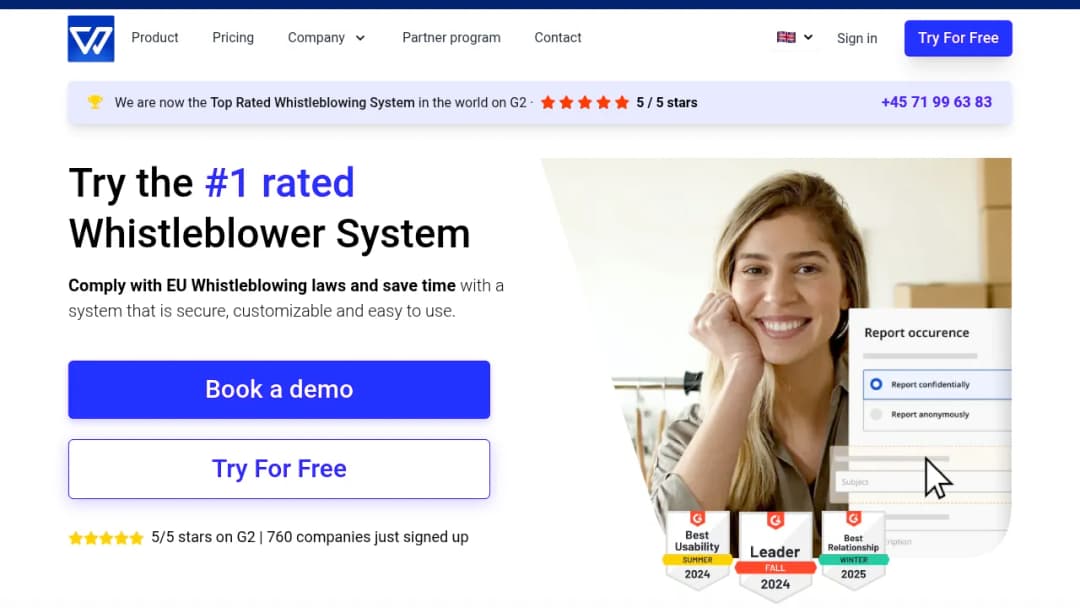
Task: Click the outlined Try For Free button
Action: click(279, 469)
